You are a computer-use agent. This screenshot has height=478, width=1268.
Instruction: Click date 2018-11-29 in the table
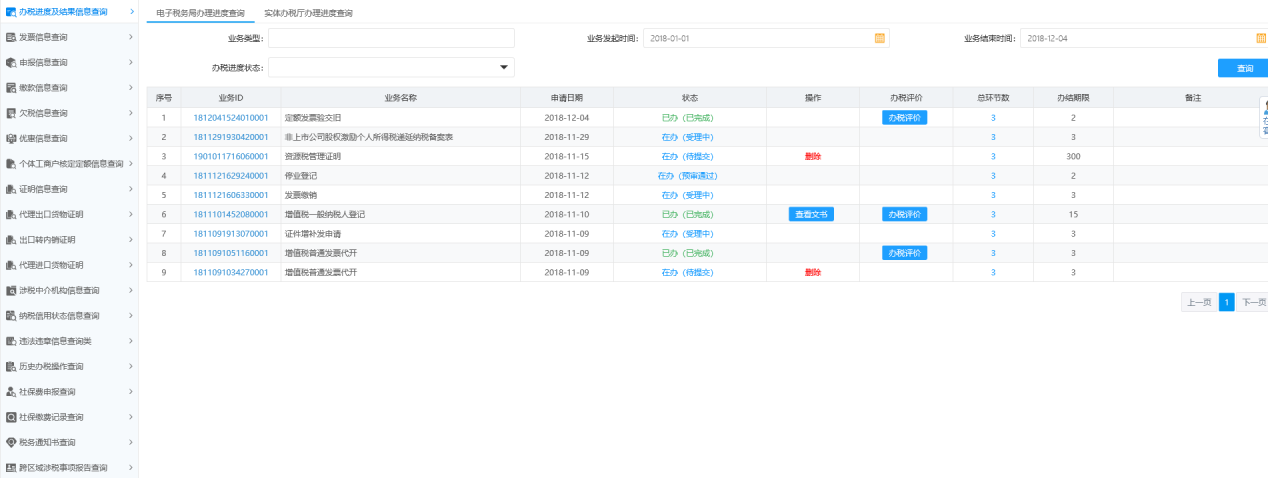(x=567, y=136)
